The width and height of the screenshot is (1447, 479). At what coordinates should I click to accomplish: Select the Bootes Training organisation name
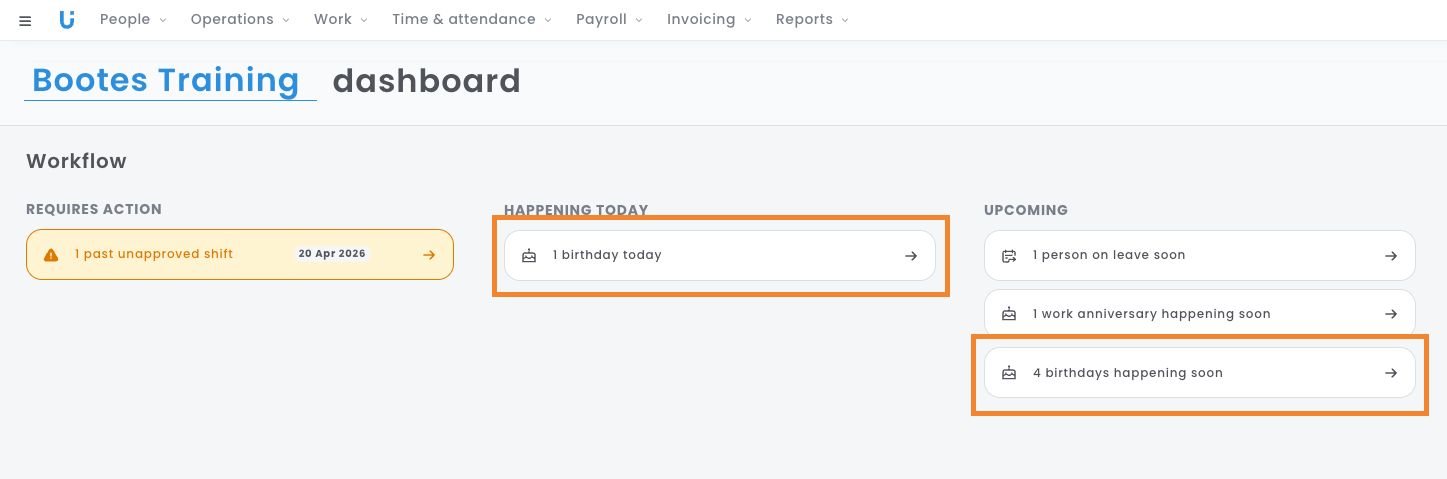[166, 80]
